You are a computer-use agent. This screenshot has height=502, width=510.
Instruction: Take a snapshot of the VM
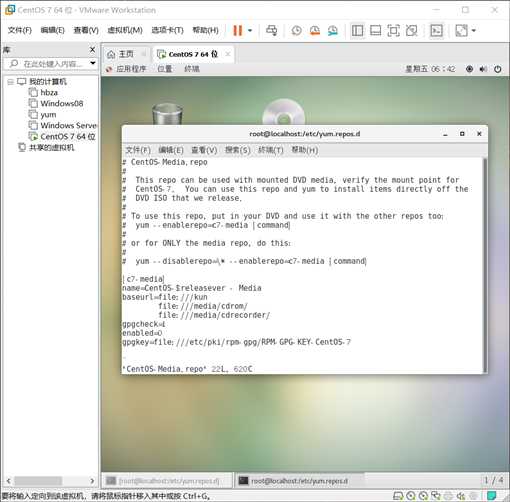pos(296,31)
